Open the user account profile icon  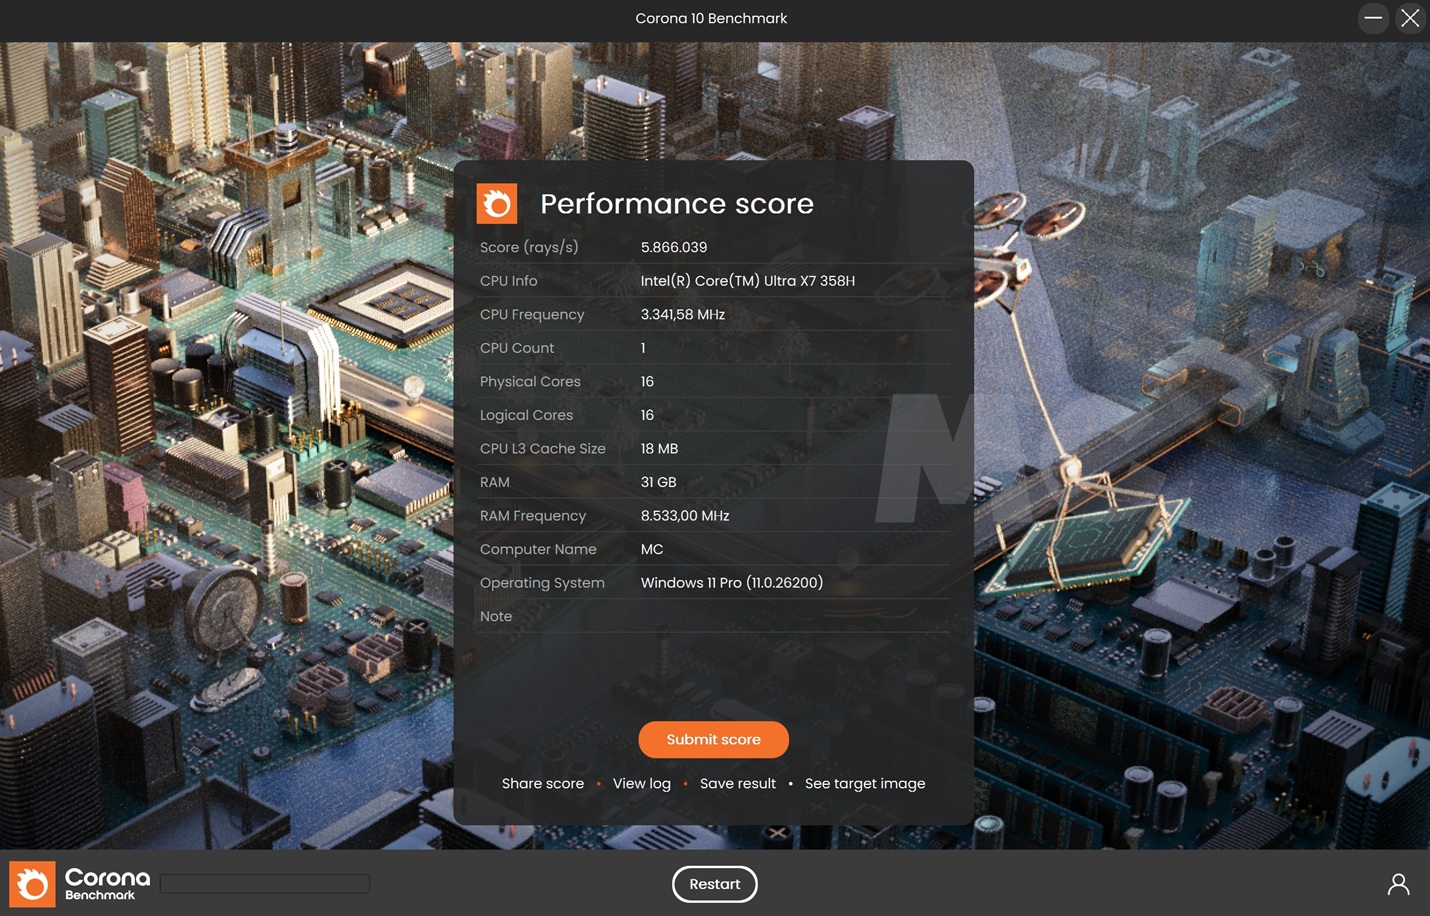pyautogui.click(x=1398, y=884)
